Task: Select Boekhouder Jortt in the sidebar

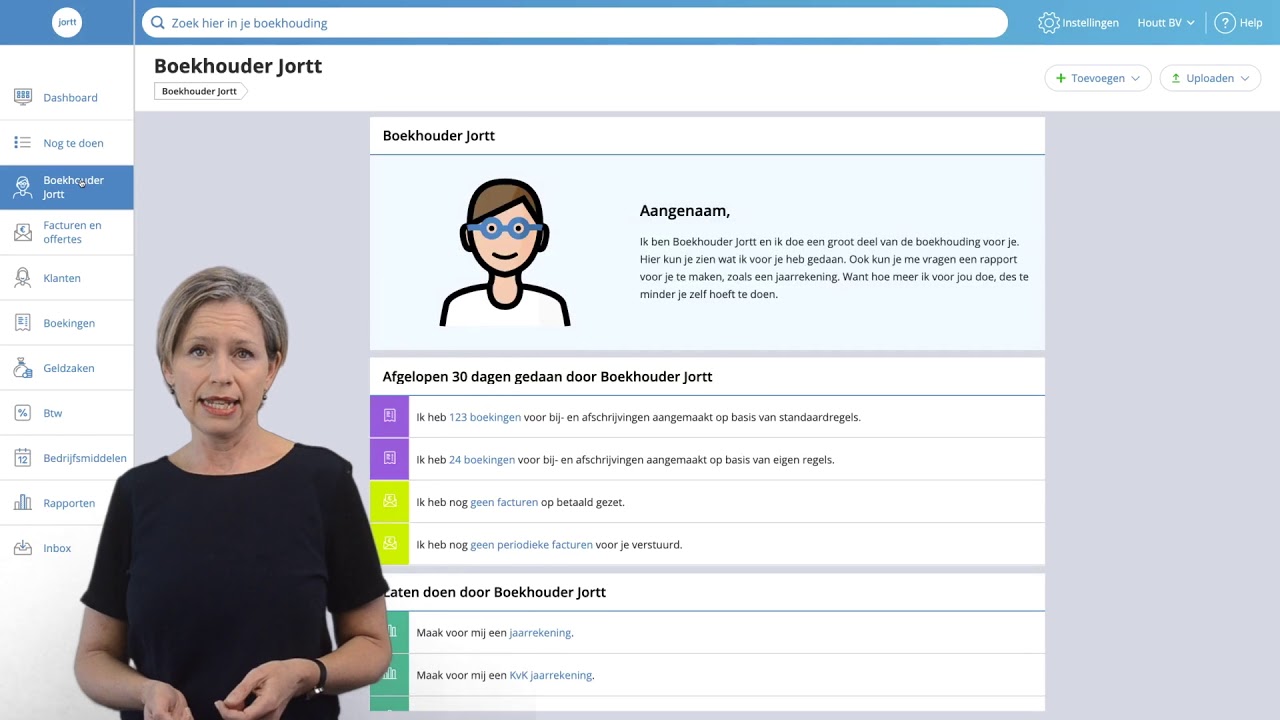Action: [x=66, y=187]
